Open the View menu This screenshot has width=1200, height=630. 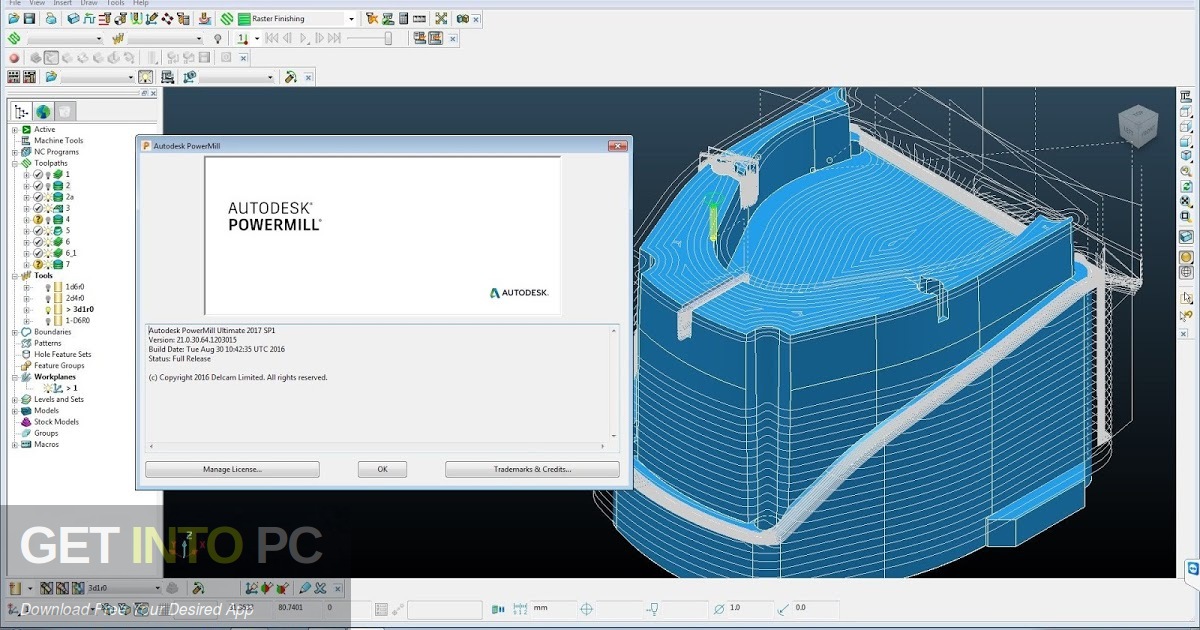coord(37,3)
